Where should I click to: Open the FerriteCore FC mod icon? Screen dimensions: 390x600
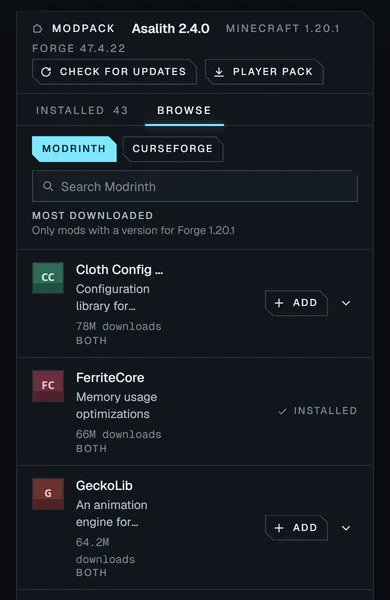pos(48,386)
